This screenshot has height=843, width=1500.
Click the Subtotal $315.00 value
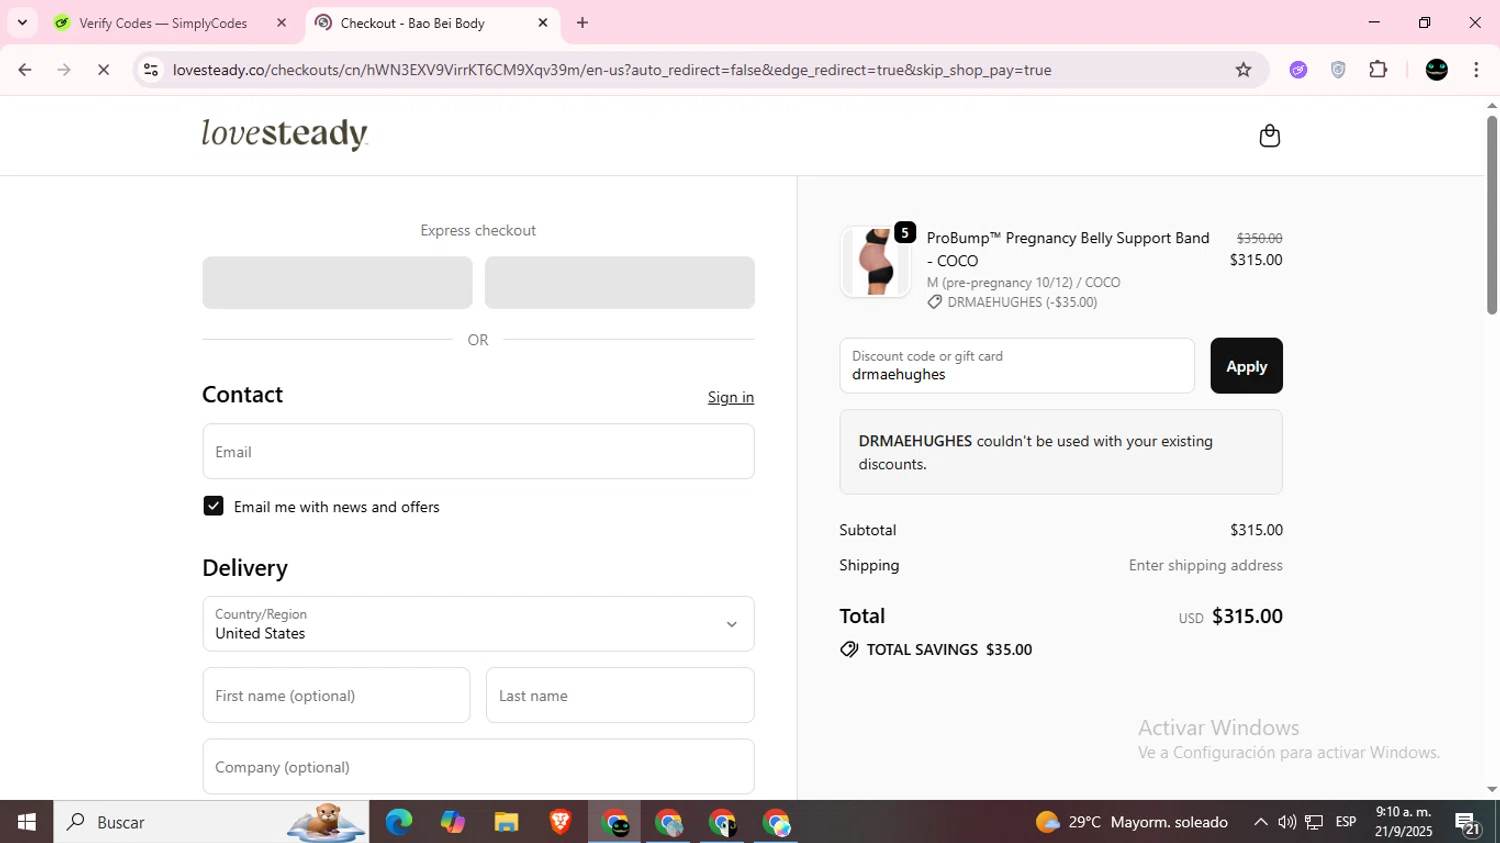pos(1256,530)
